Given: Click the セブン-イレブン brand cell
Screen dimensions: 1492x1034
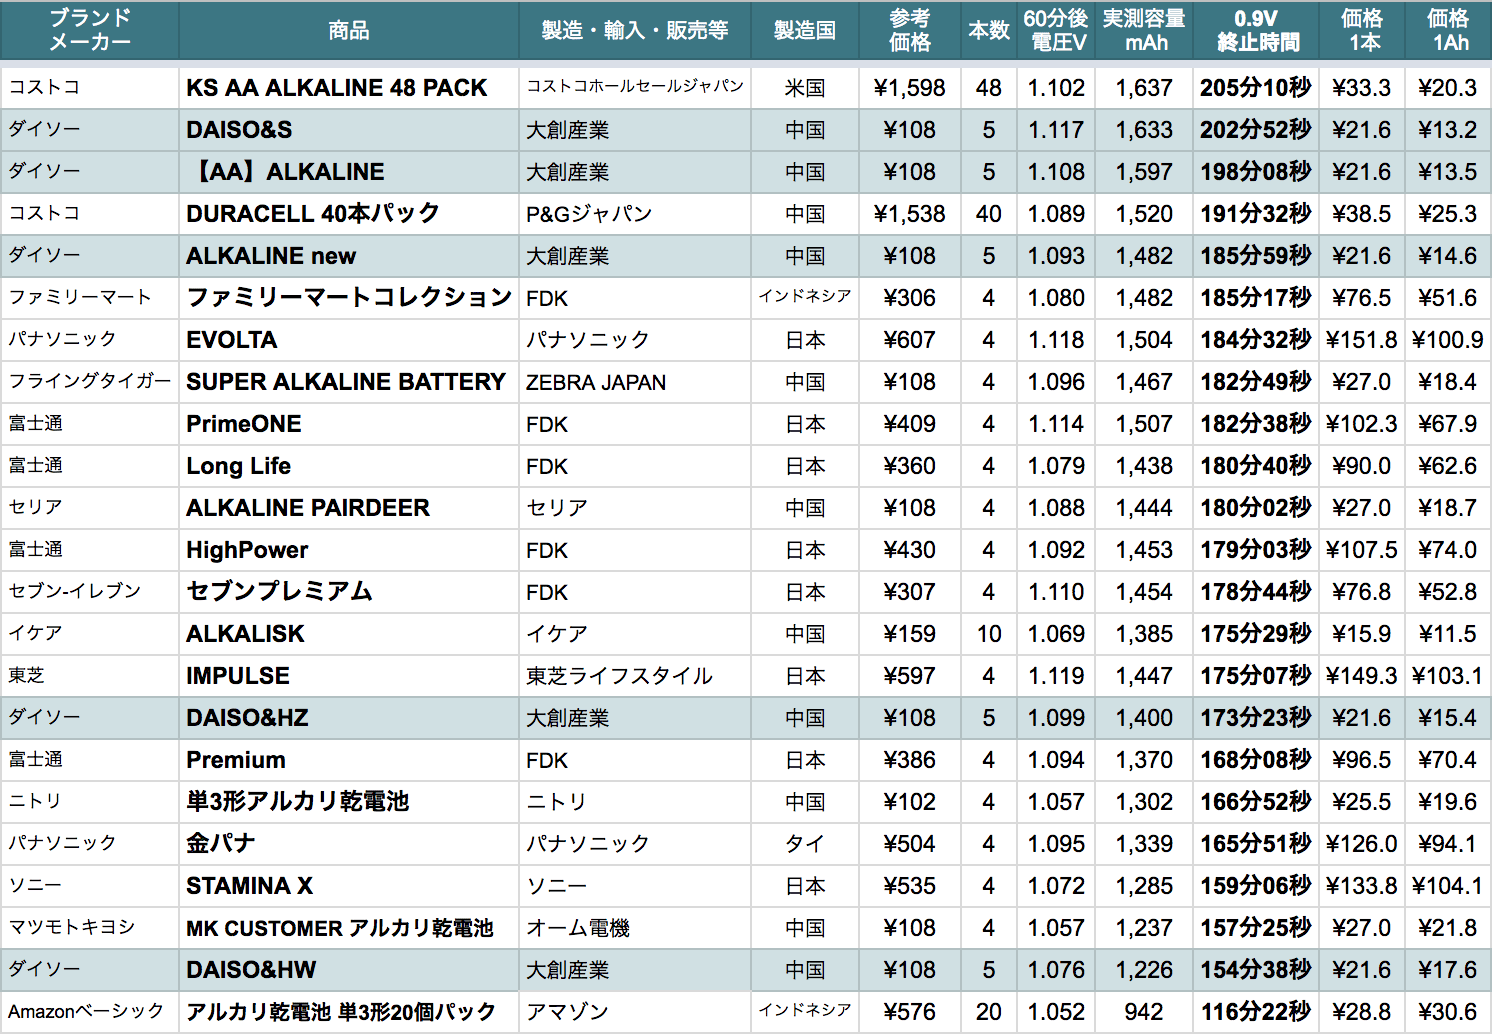Looking at the screenshot, I should 90,592.
